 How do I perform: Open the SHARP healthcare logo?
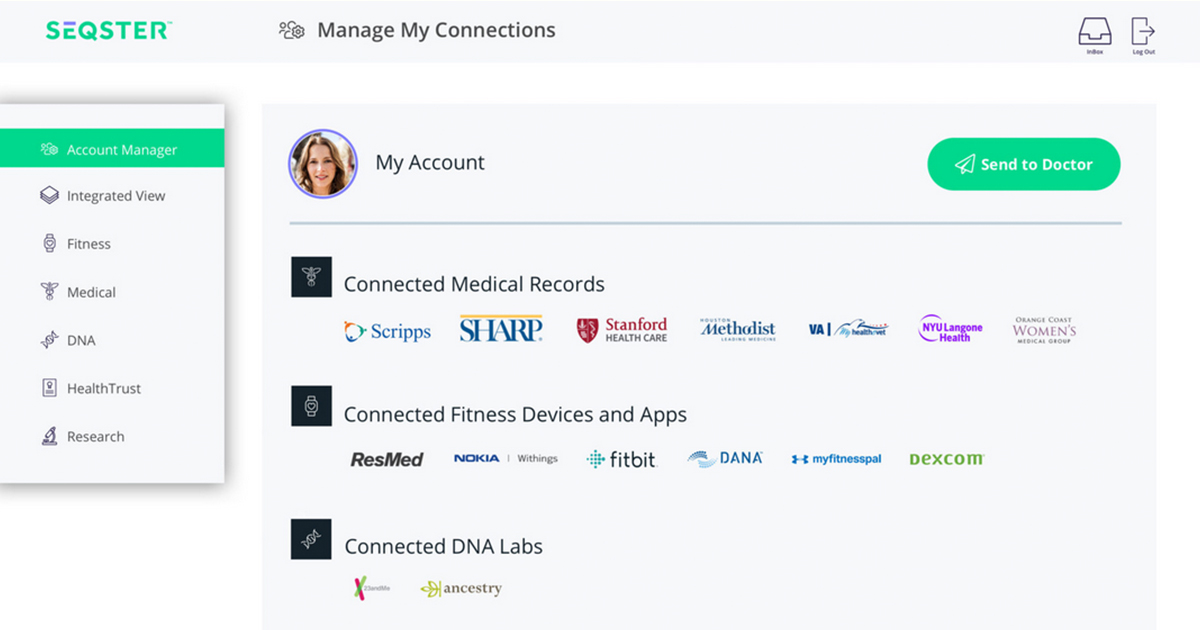point(501,329)
